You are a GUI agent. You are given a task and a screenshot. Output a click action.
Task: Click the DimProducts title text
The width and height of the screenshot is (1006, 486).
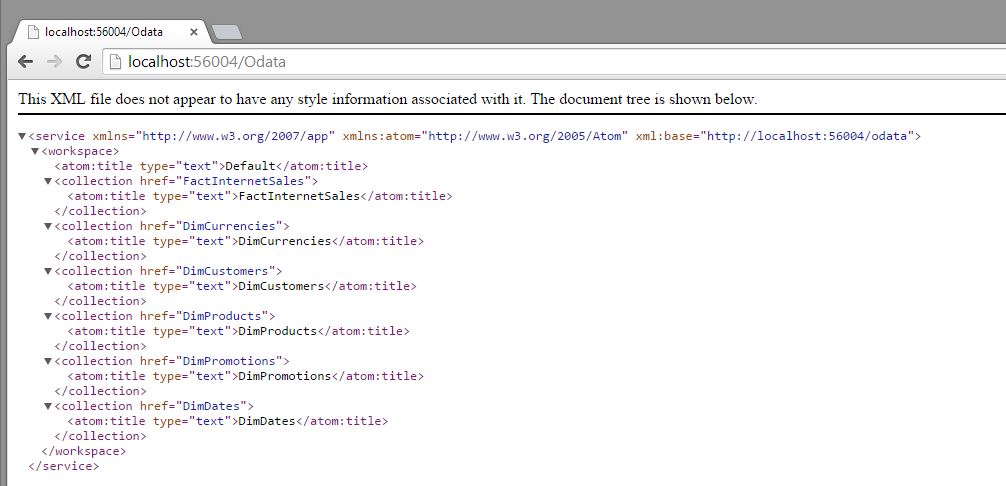[277, 331]
